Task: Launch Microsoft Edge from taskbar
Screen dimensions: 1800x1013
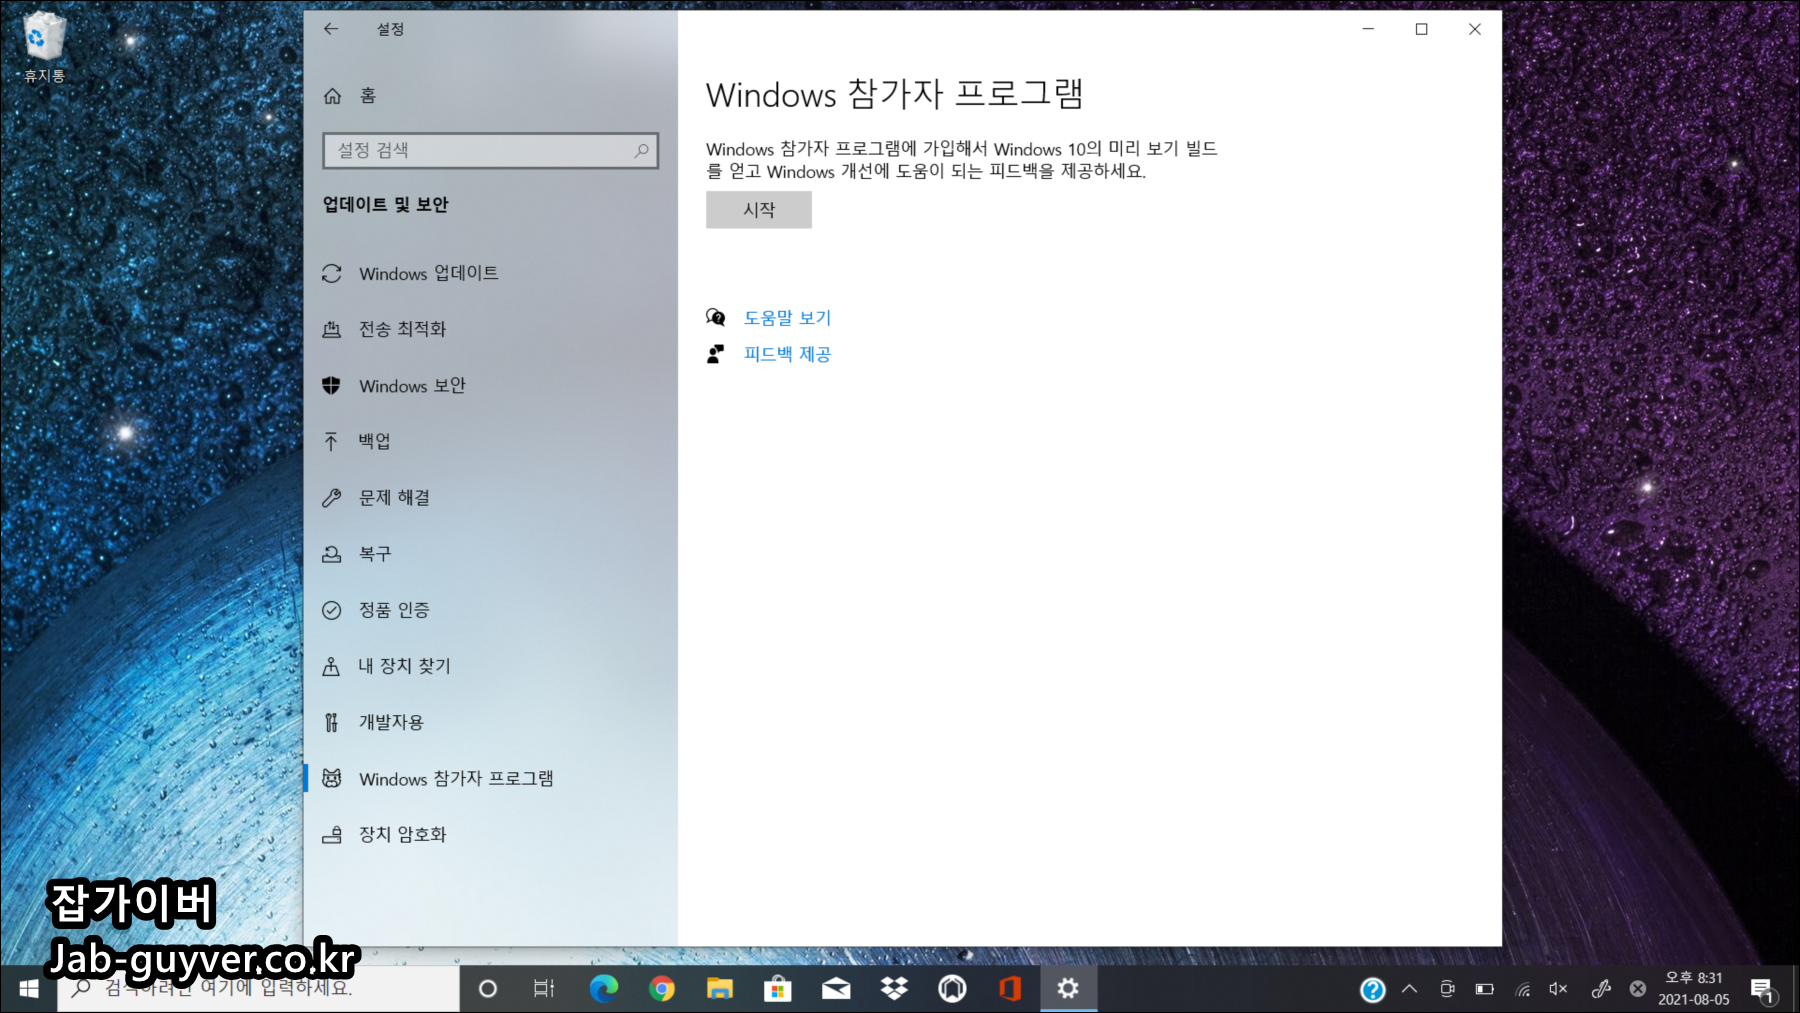Action: pyautogui.click(x=604, y=989)
